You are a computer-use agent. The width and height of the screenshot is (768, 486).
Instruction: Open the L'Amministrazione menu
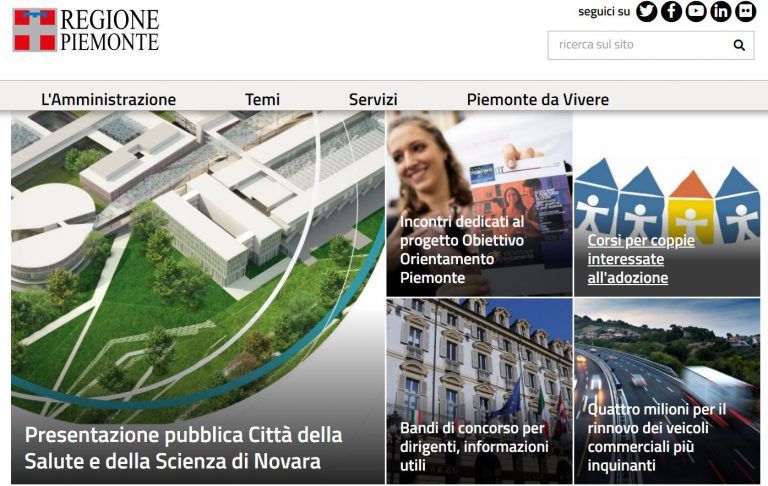click(108, 99)
